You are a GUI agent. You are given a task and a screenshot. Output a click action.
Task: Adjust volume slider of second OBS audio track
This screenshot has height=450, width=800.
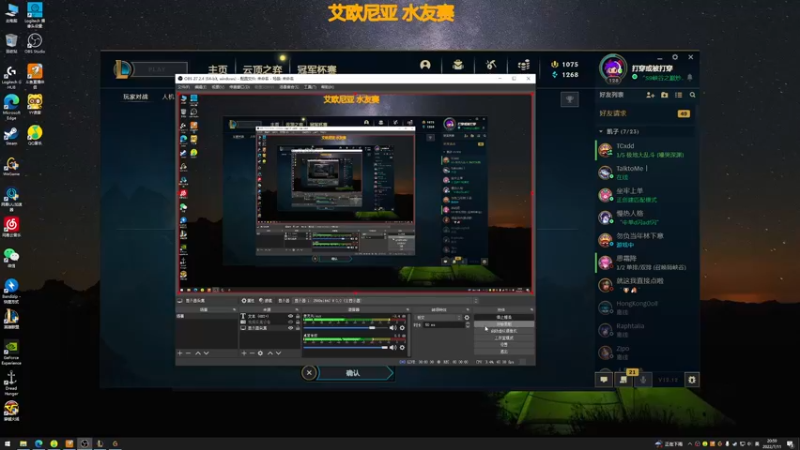coord(346,347)
